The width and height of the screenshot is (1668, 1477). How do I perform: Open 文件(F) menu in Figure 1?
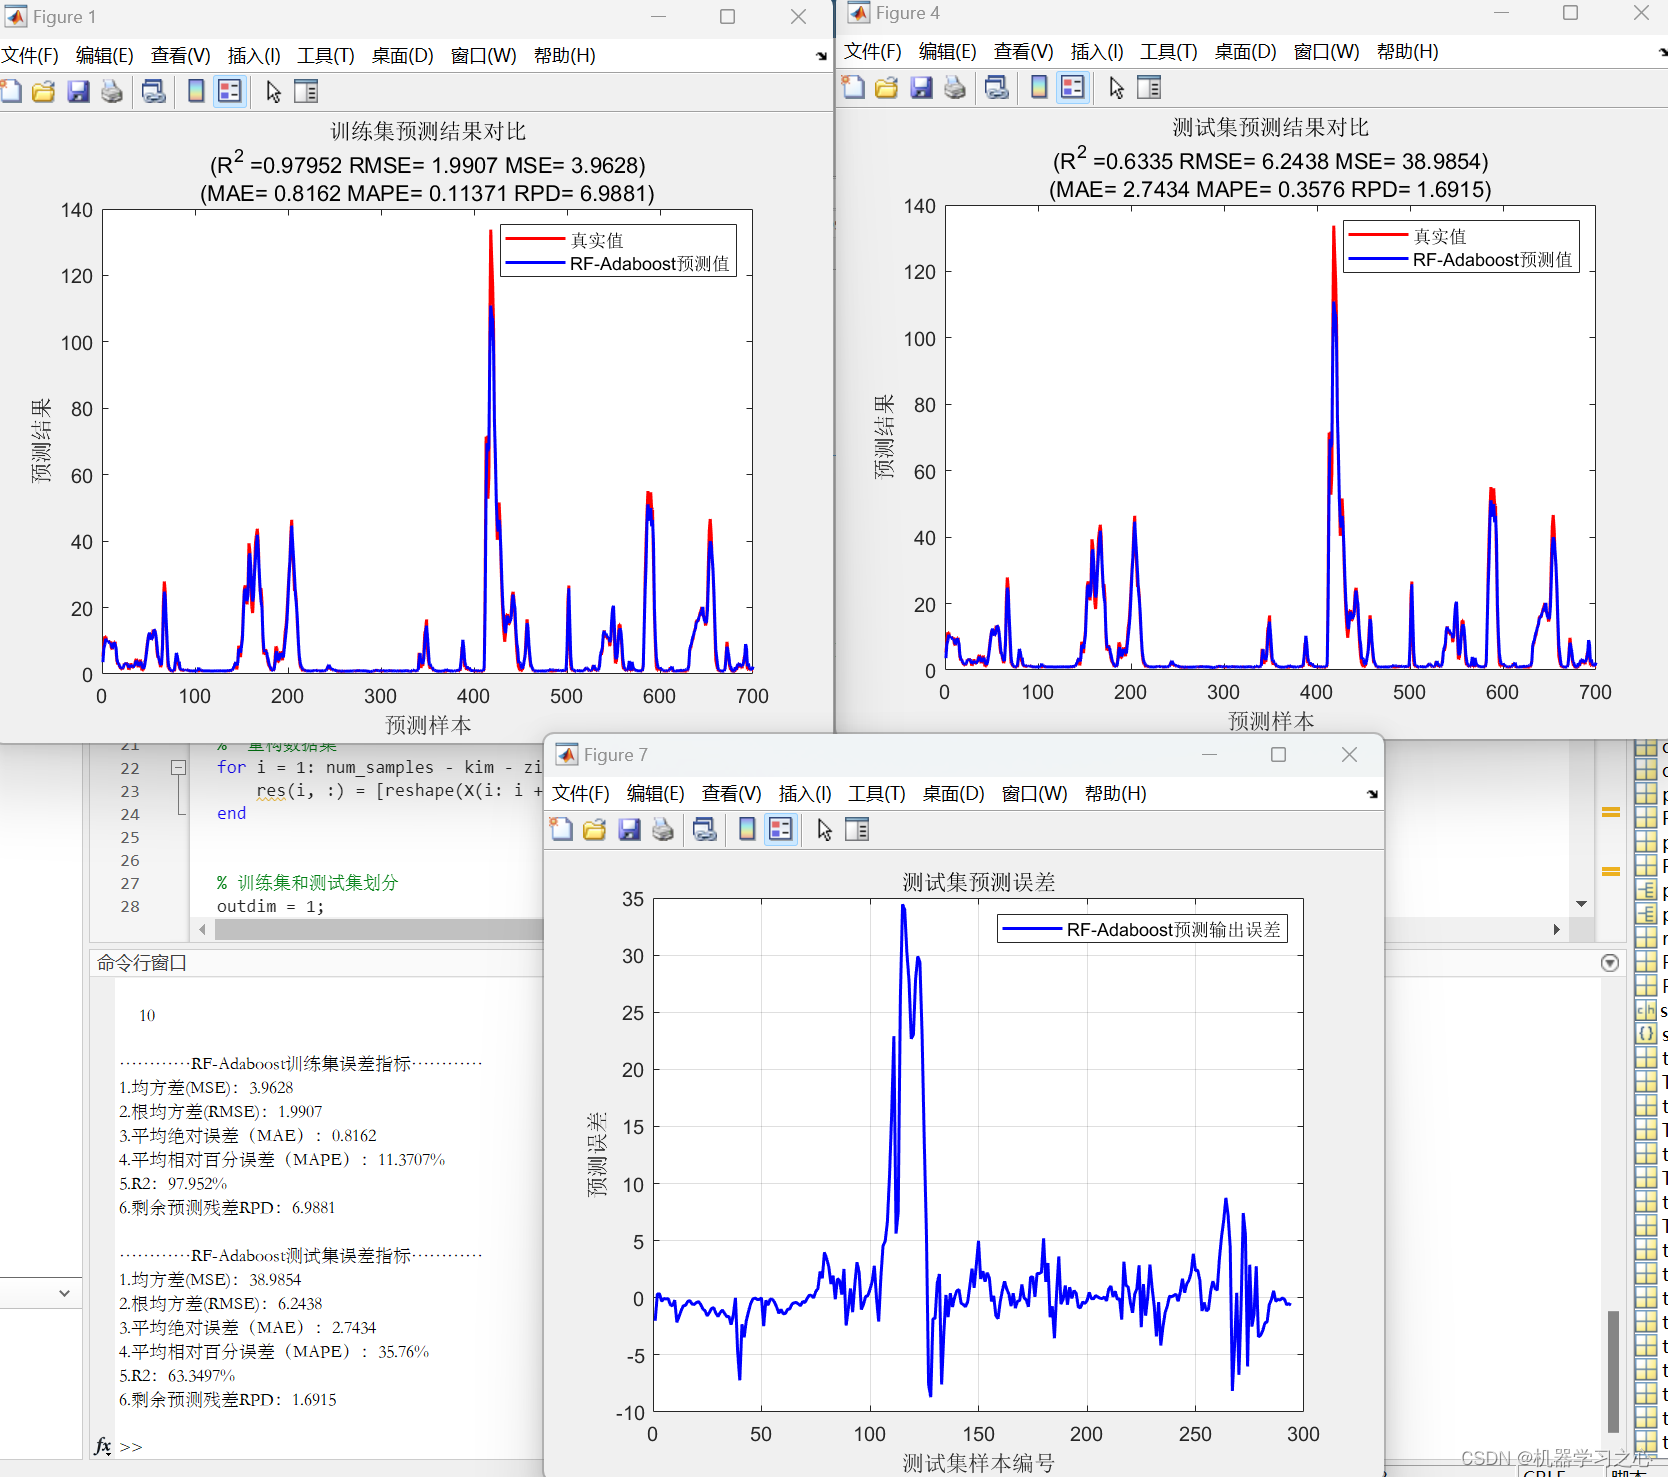pyautogui.click(x=30, y=56)
